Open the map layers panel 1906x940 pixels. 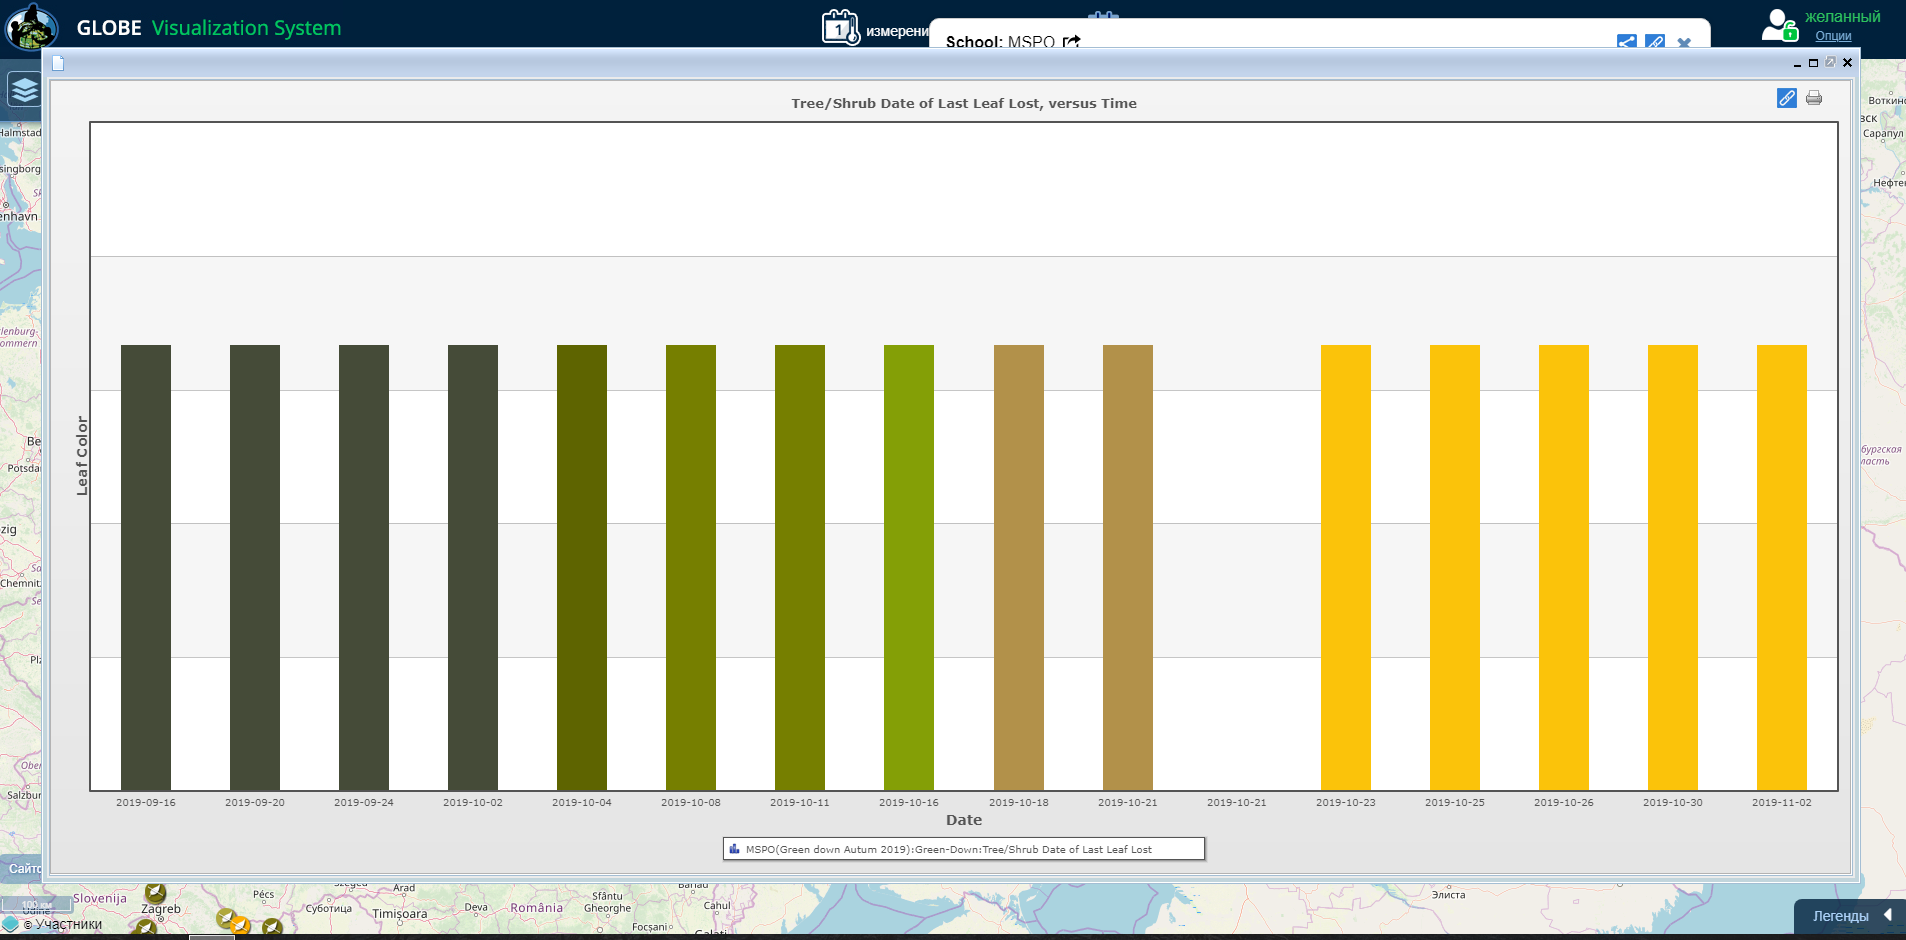point(24,90)
